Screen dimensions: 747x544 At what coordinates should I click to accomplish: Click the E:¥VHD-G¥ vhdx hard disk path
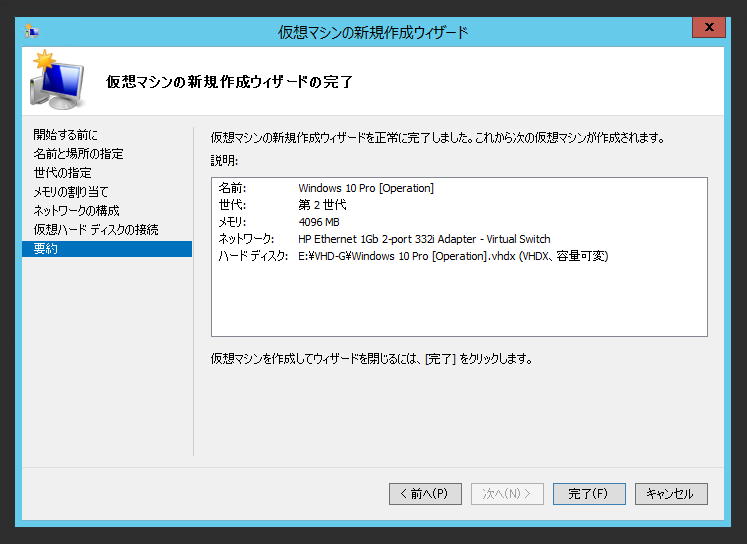tap(453, 256)
